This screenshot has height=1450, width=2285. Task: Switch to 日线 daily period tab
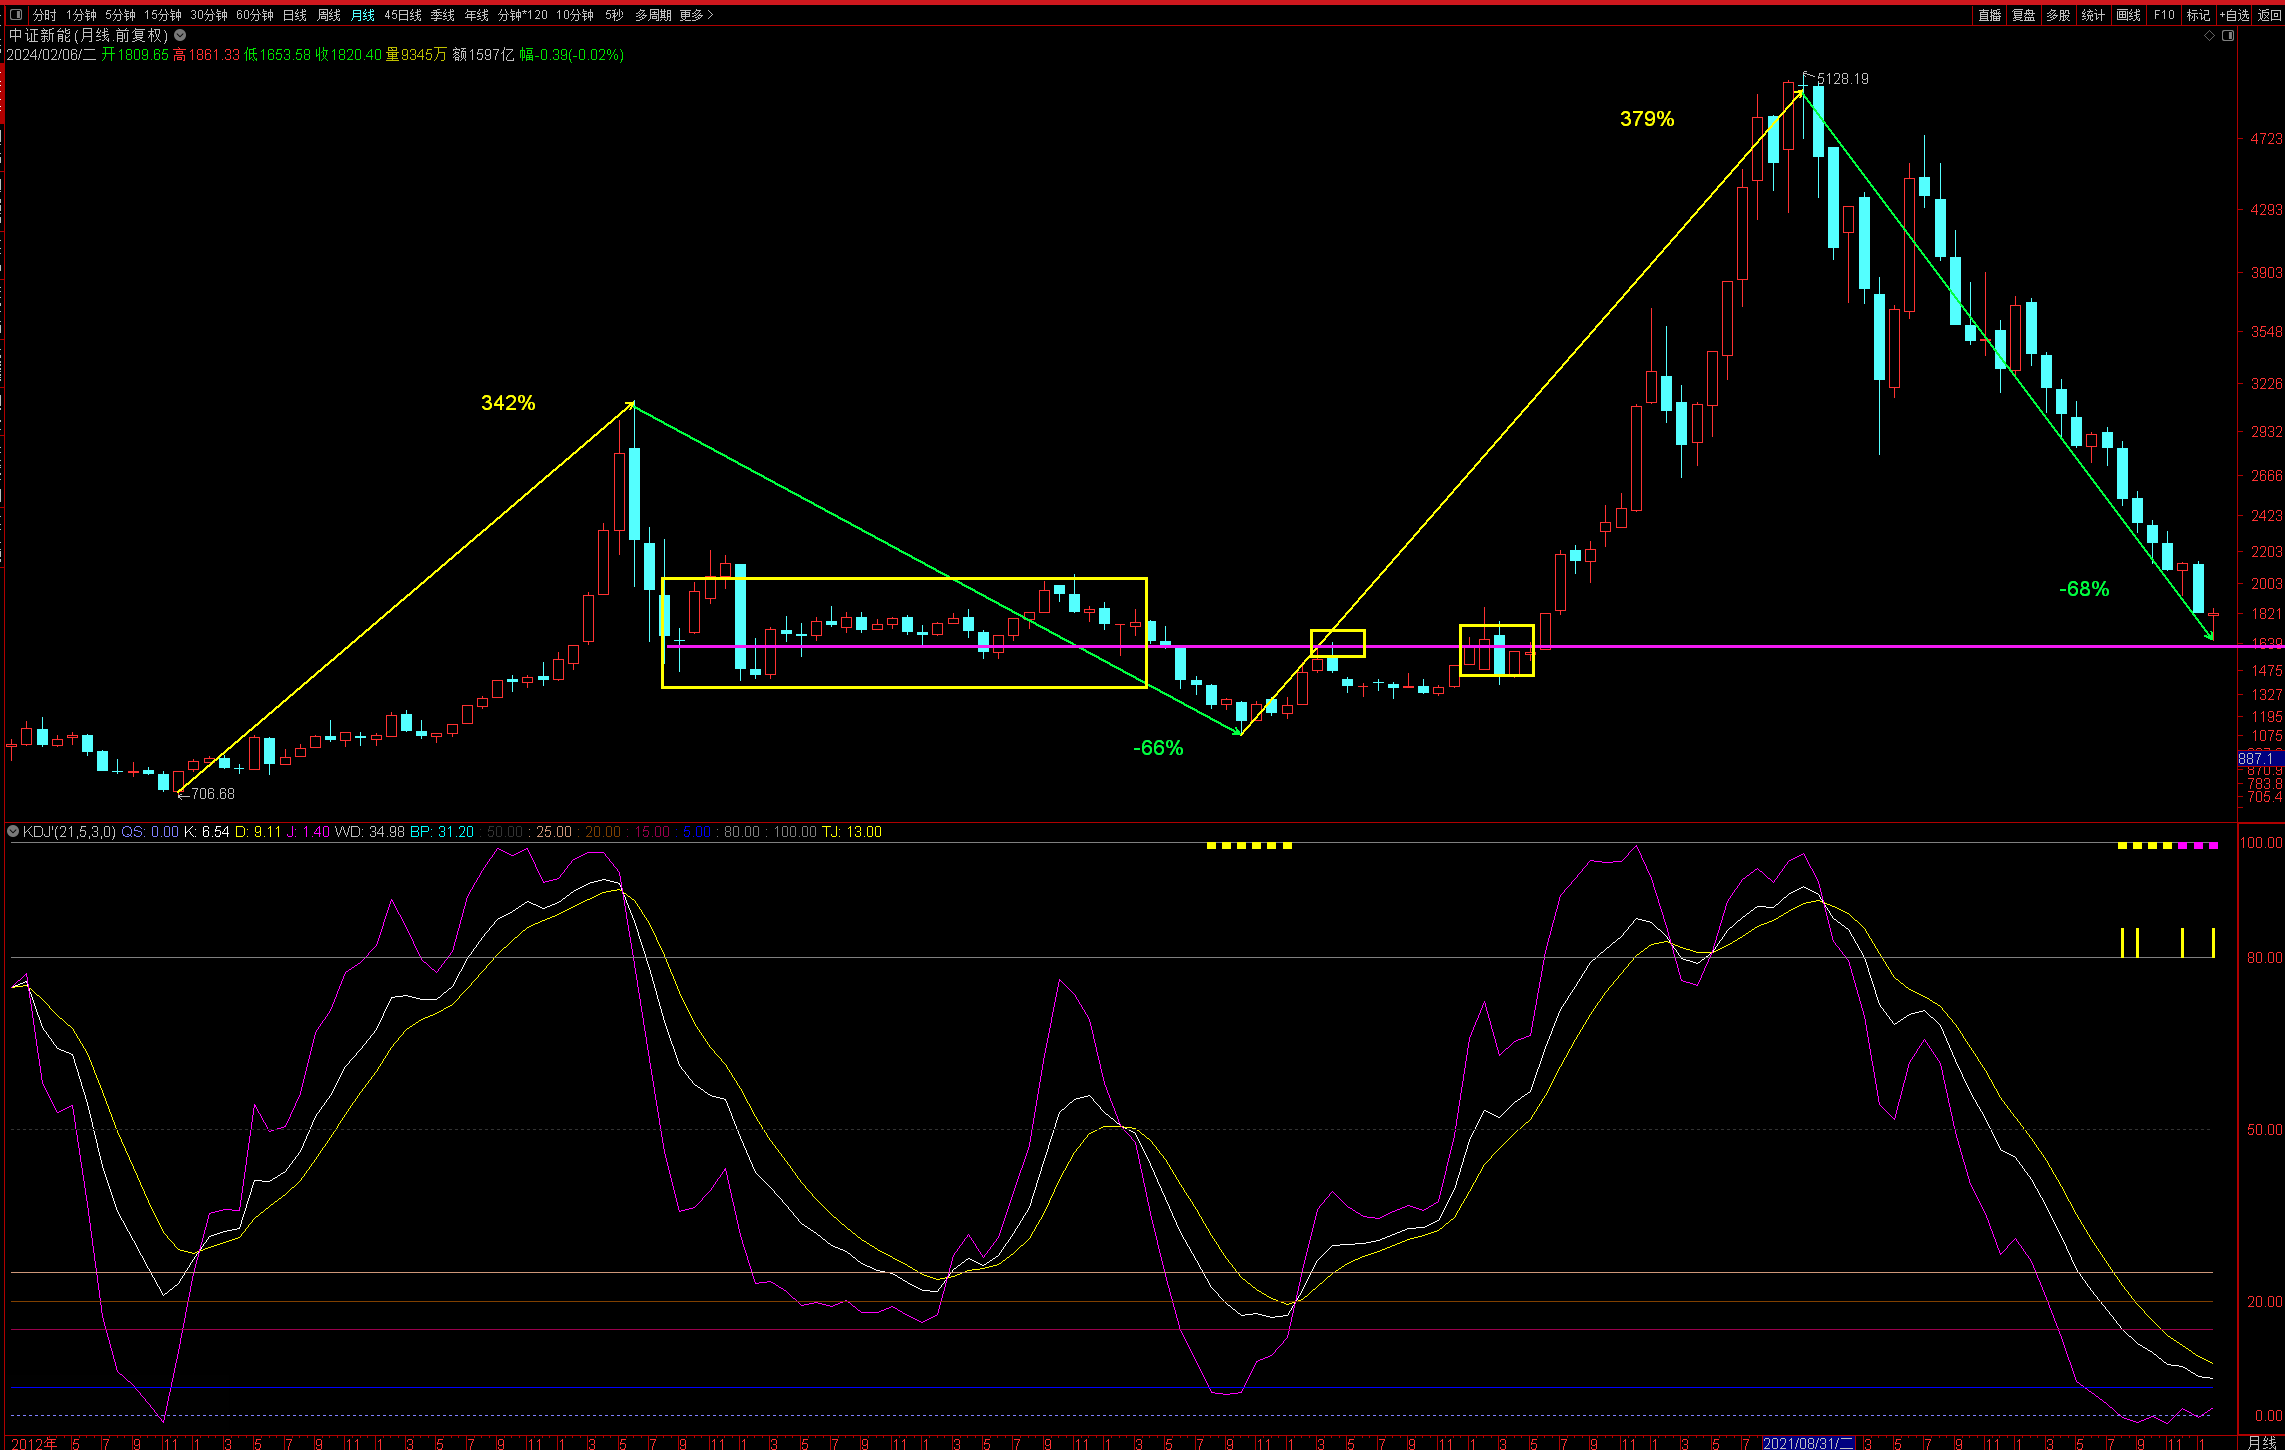point(294,15)
